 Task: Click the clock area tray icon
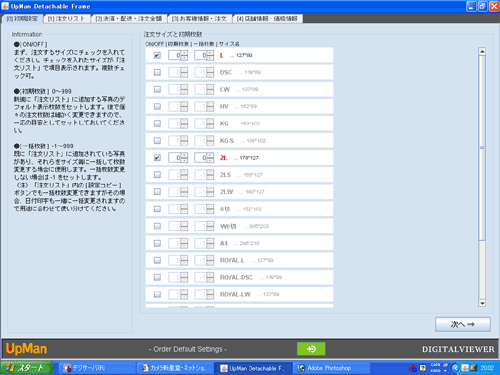pyautogui.click(x=487, y=368)
